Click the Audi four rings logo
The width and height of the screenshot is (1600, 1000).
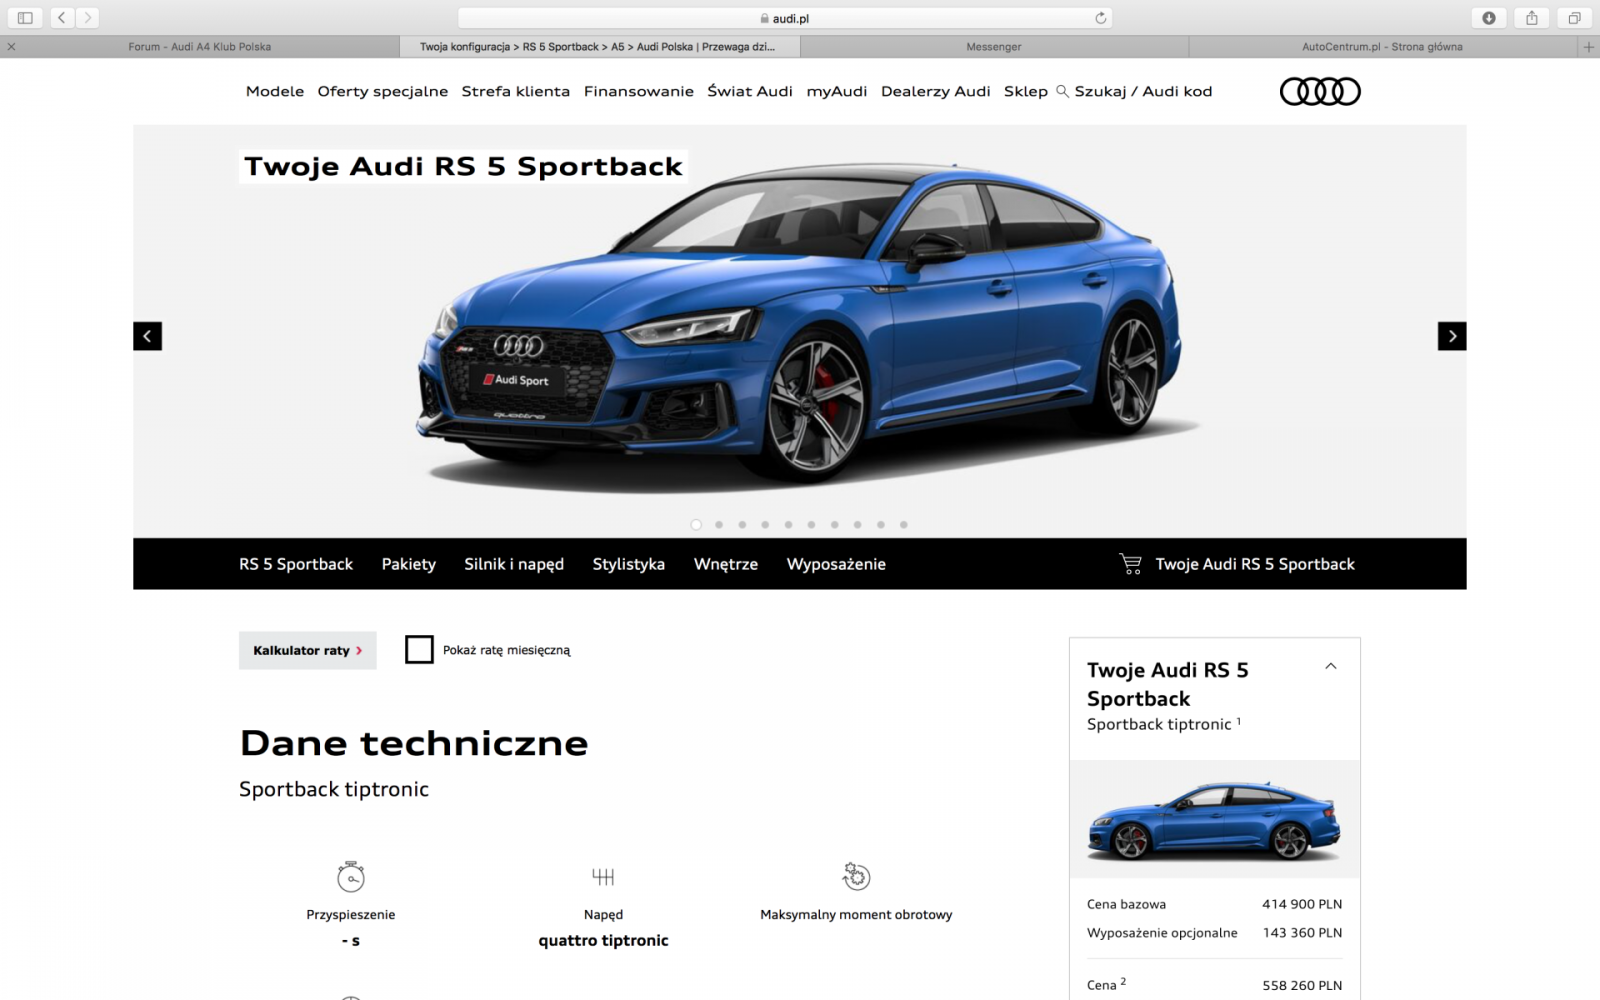click(1320, 92)
